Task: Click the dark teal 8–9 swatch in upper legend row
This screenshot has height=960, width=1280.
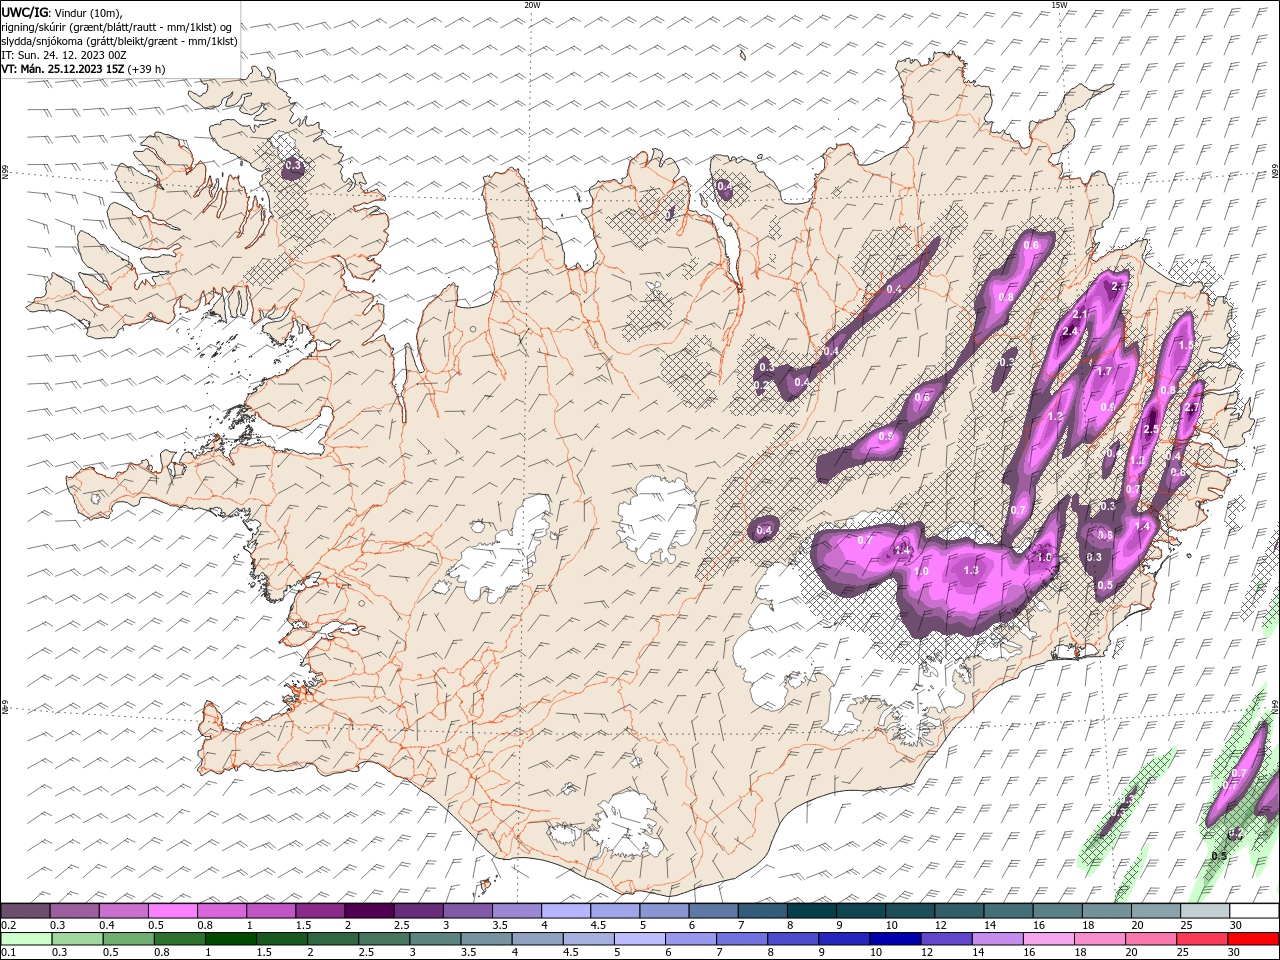Action: pos(810,911)
